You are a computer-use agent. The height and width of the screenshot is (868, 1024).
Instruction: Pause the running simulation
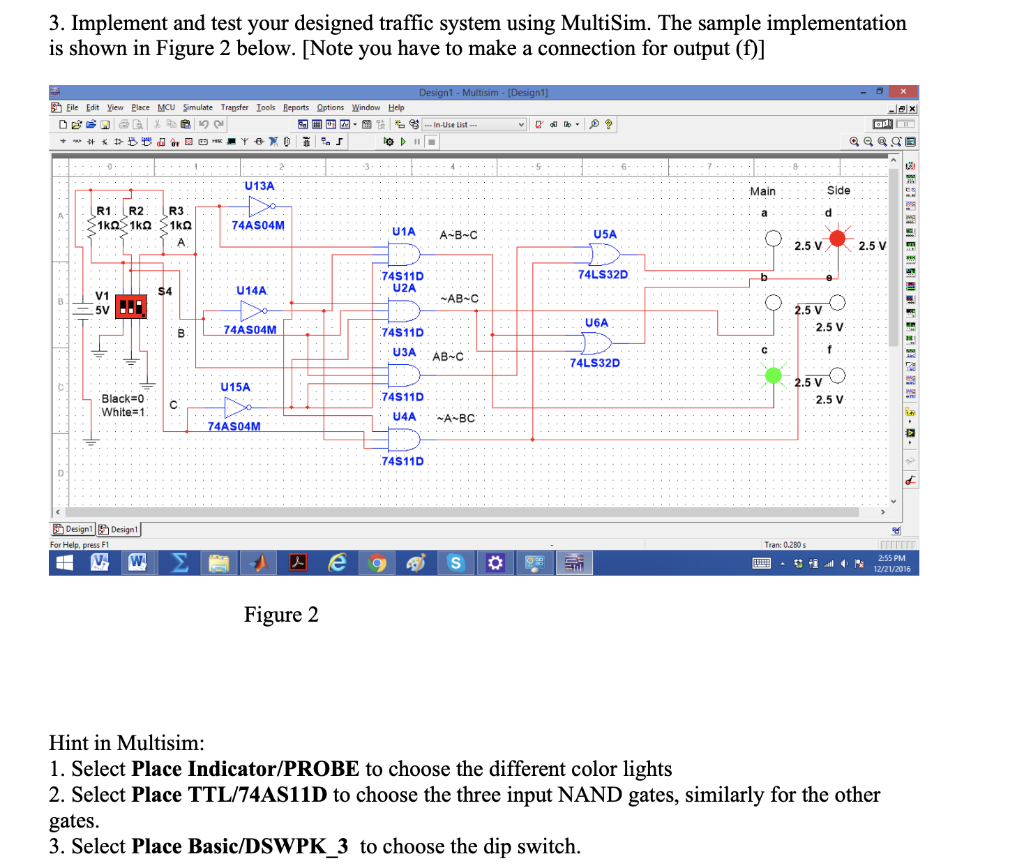(x=417, y=141)
